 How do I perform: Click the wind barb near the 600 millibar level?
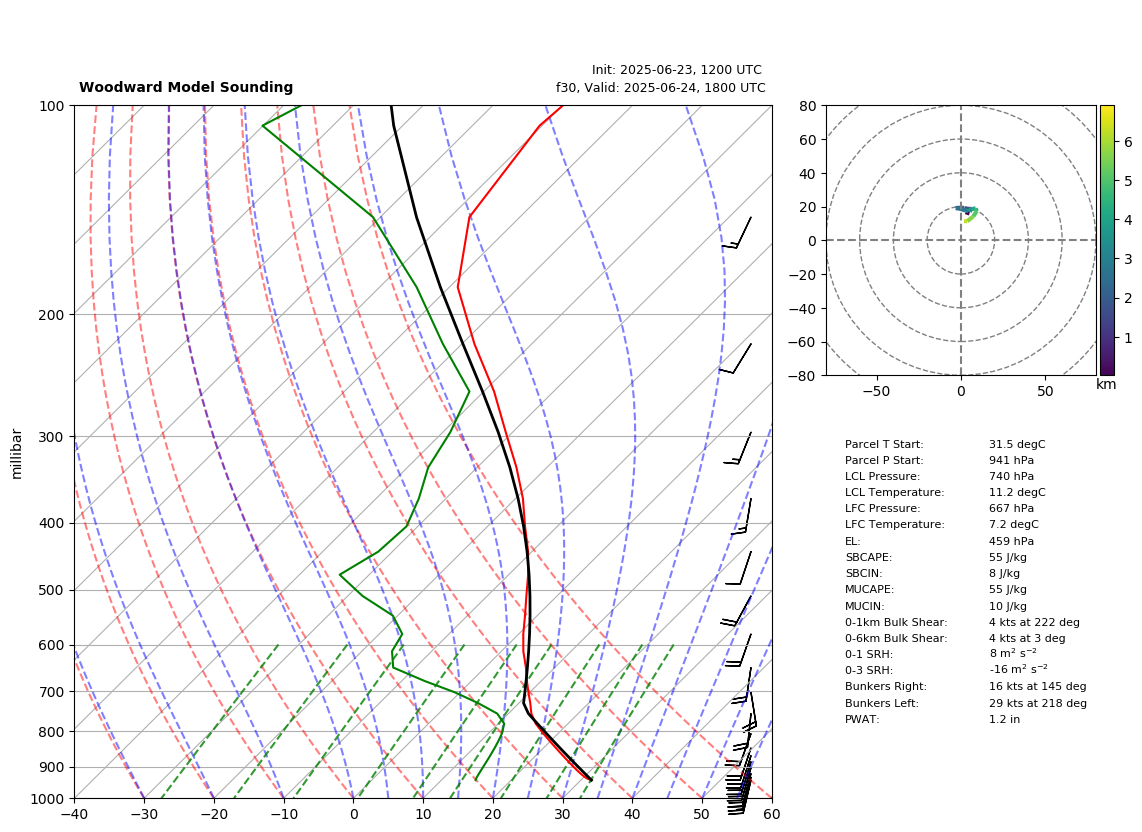pos(738,651)
